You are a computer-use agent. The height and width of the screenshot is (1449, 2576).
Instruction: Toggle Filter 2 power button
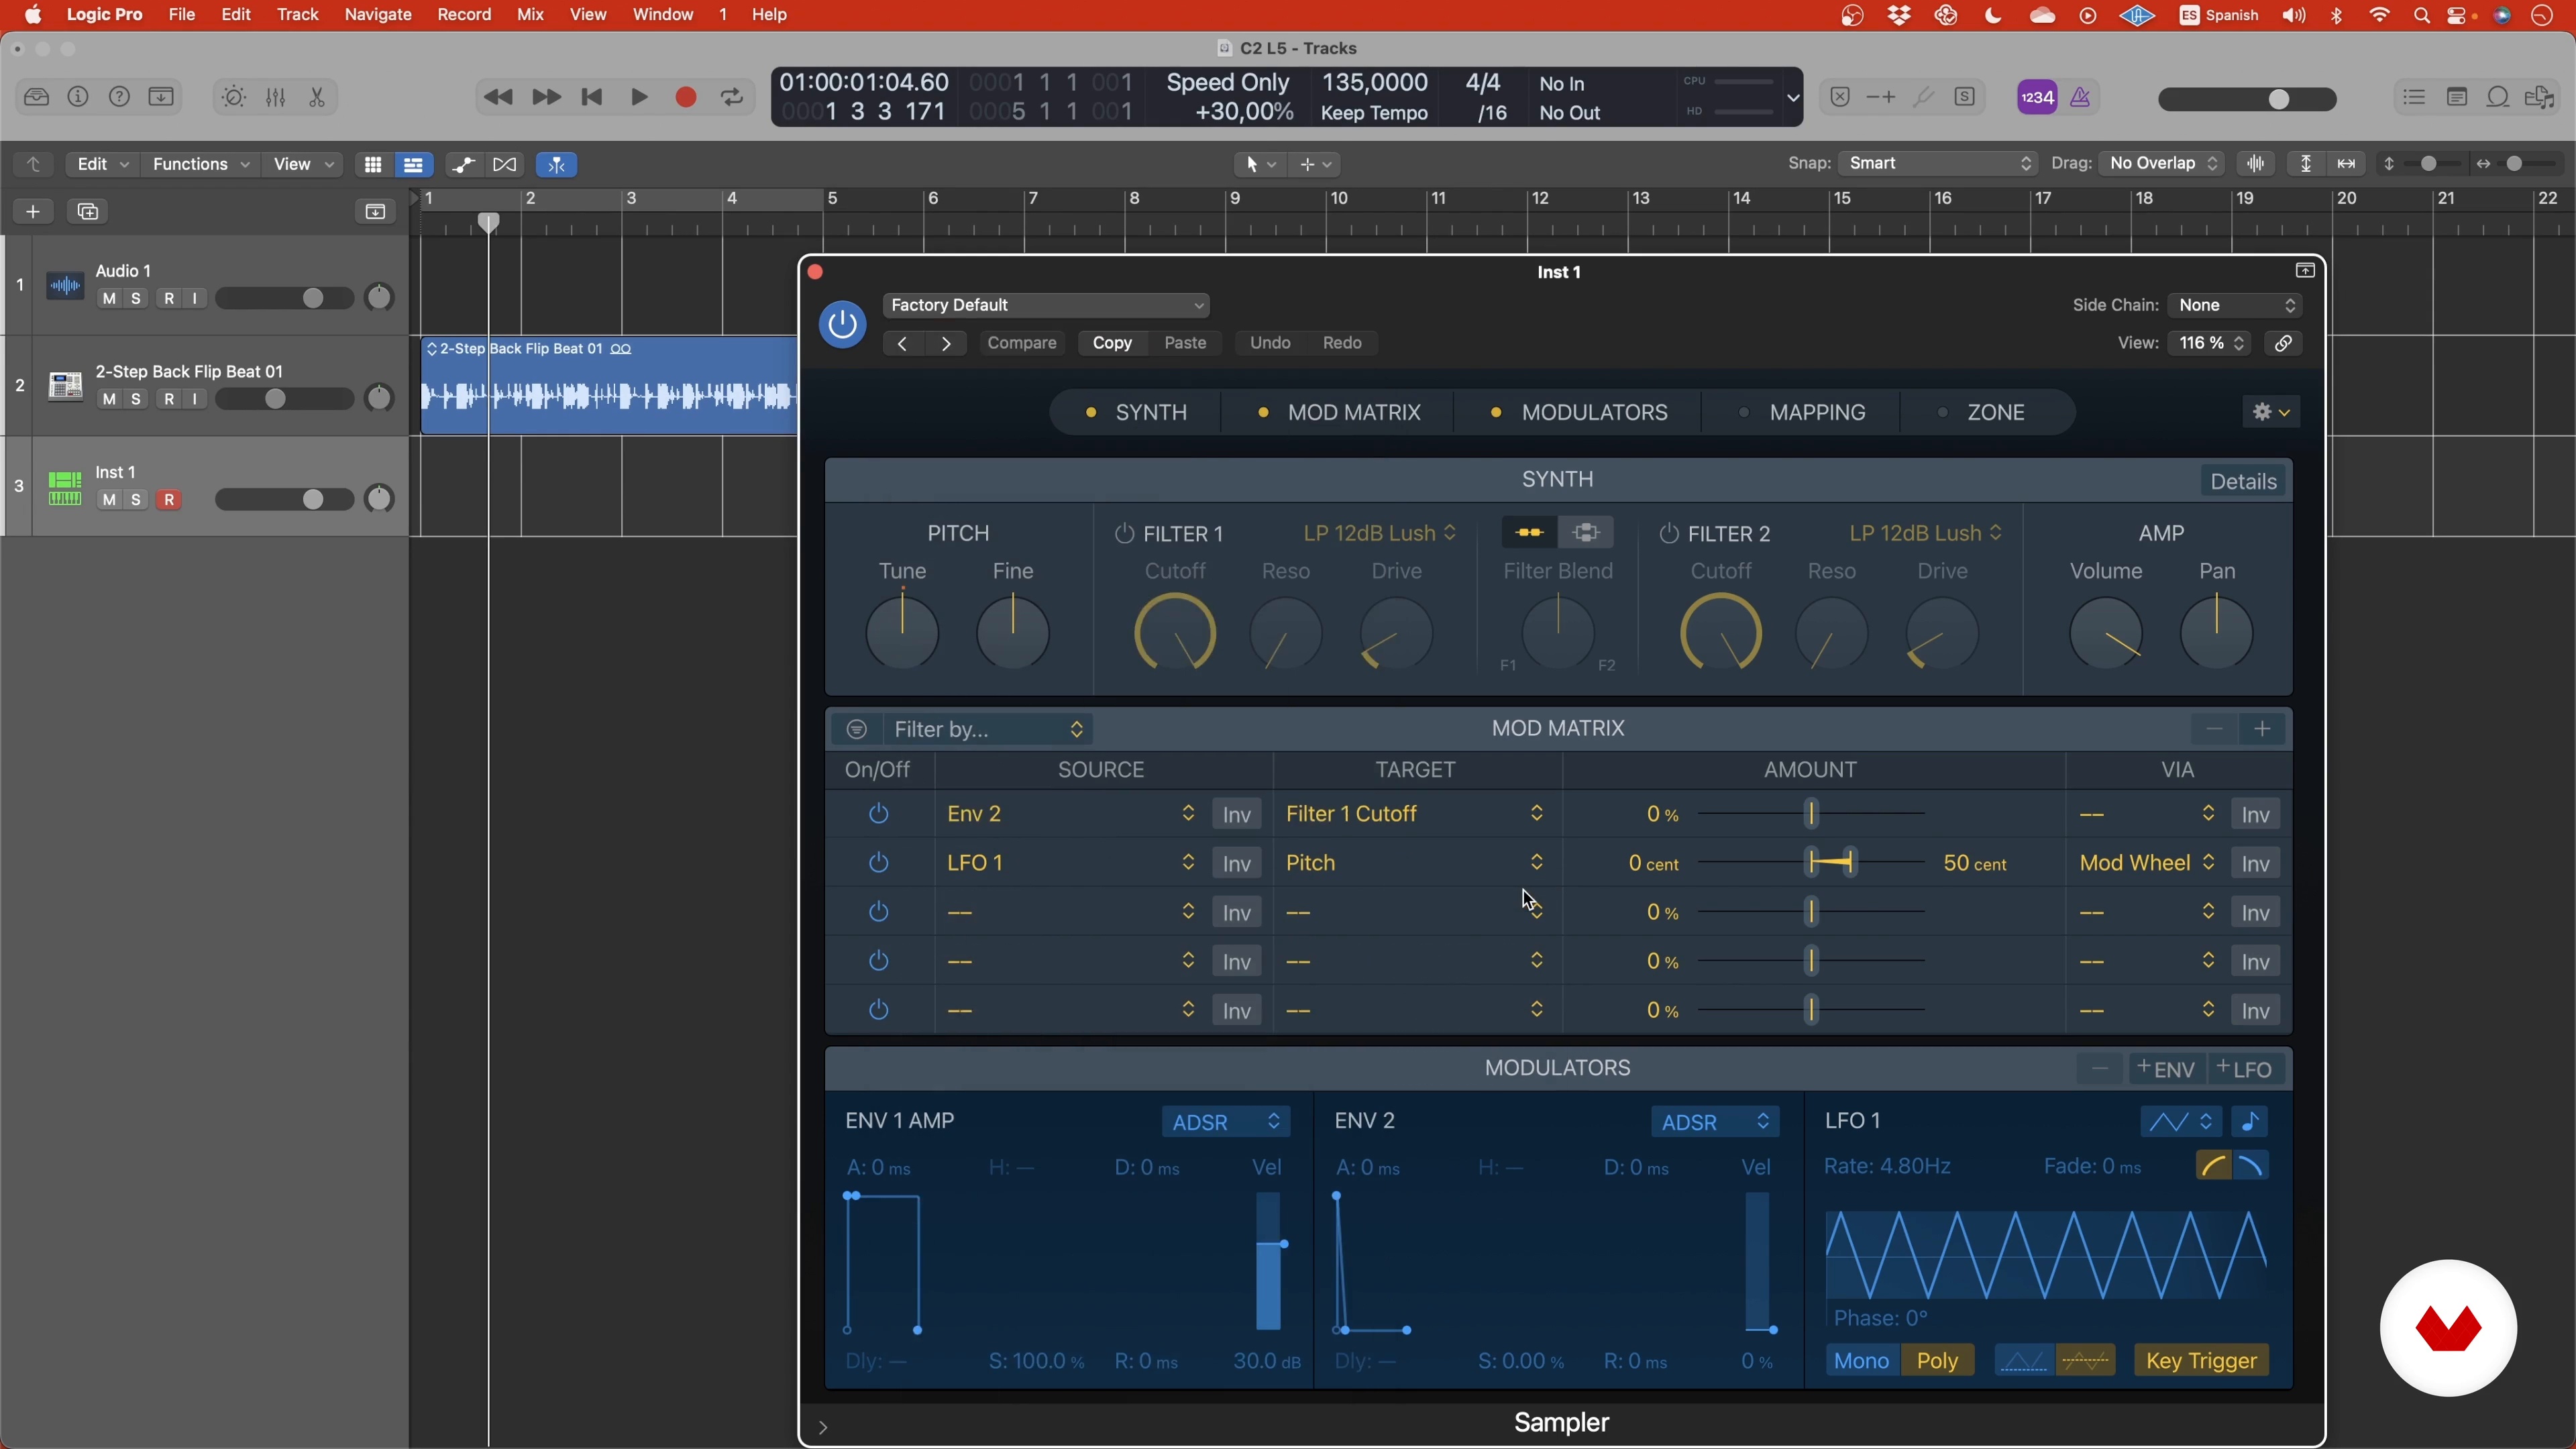(x=1669, y=534)
